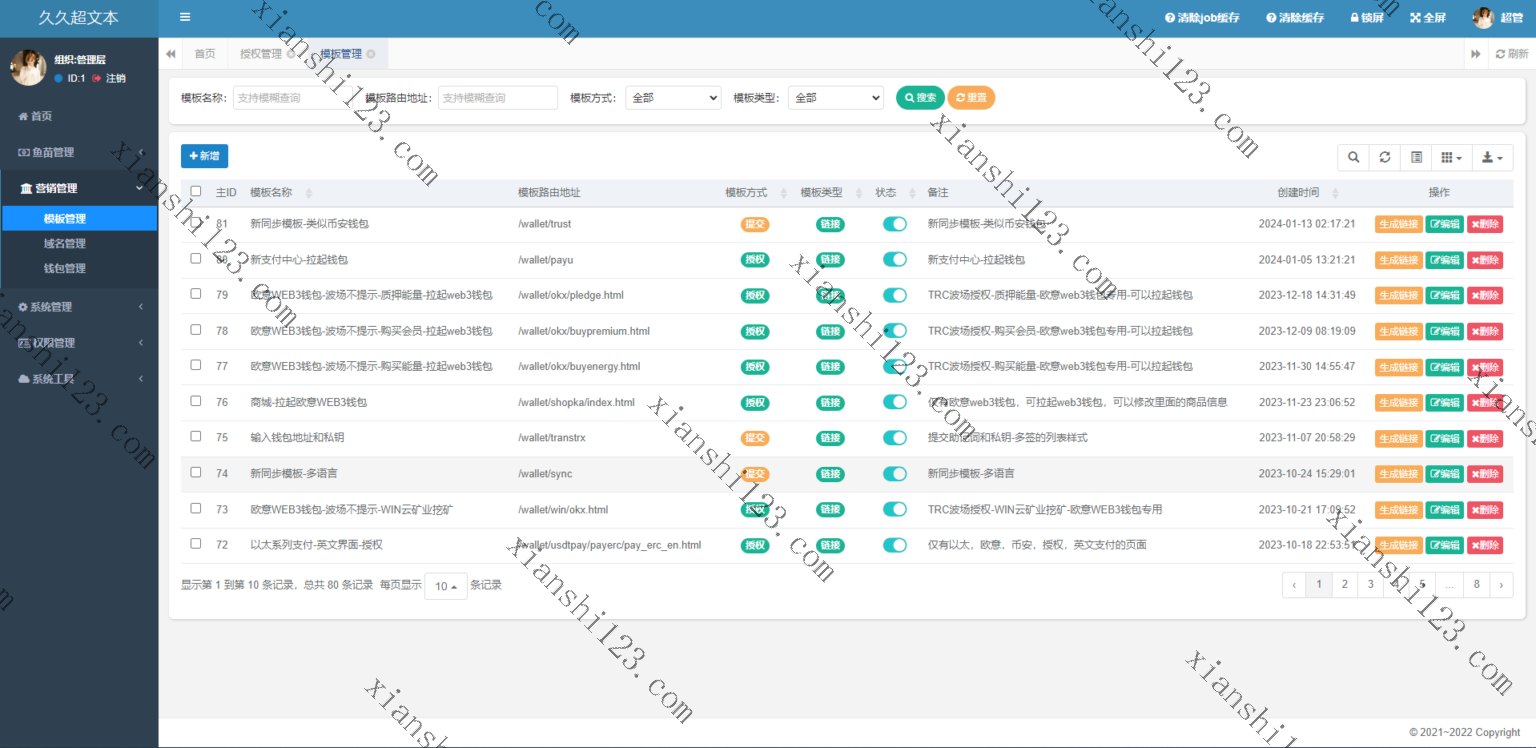Go to pagination page 8
Image resolution: width=1536 pixels, height=748 pixels.
click(x=1476, y=585)
